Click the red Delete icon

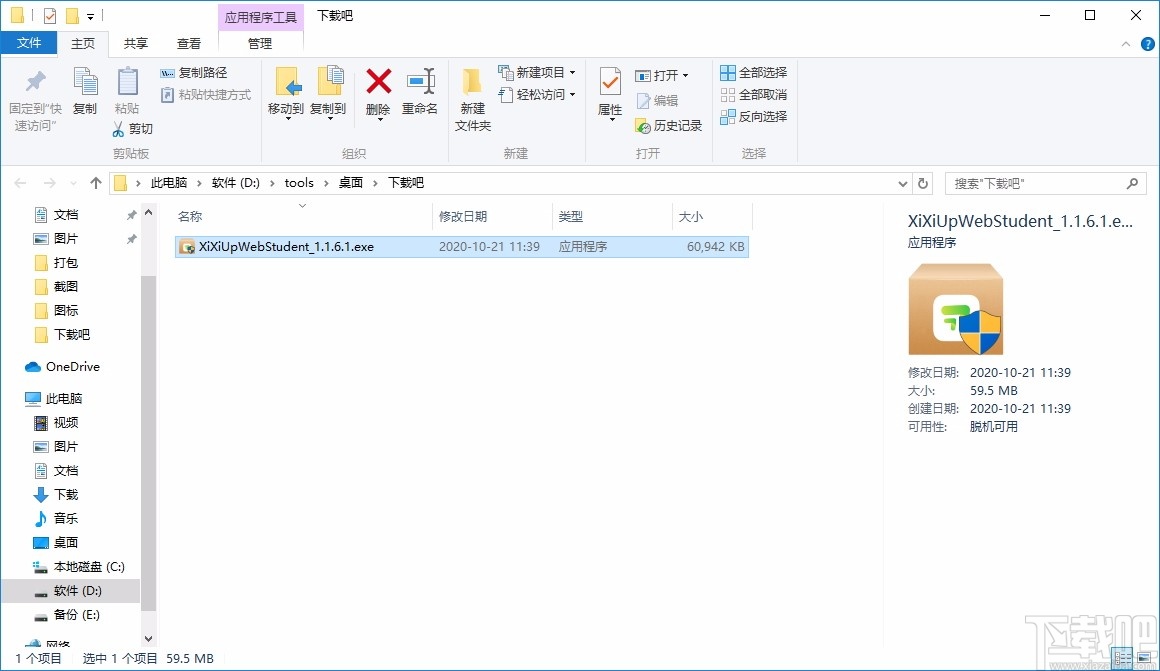379,81
